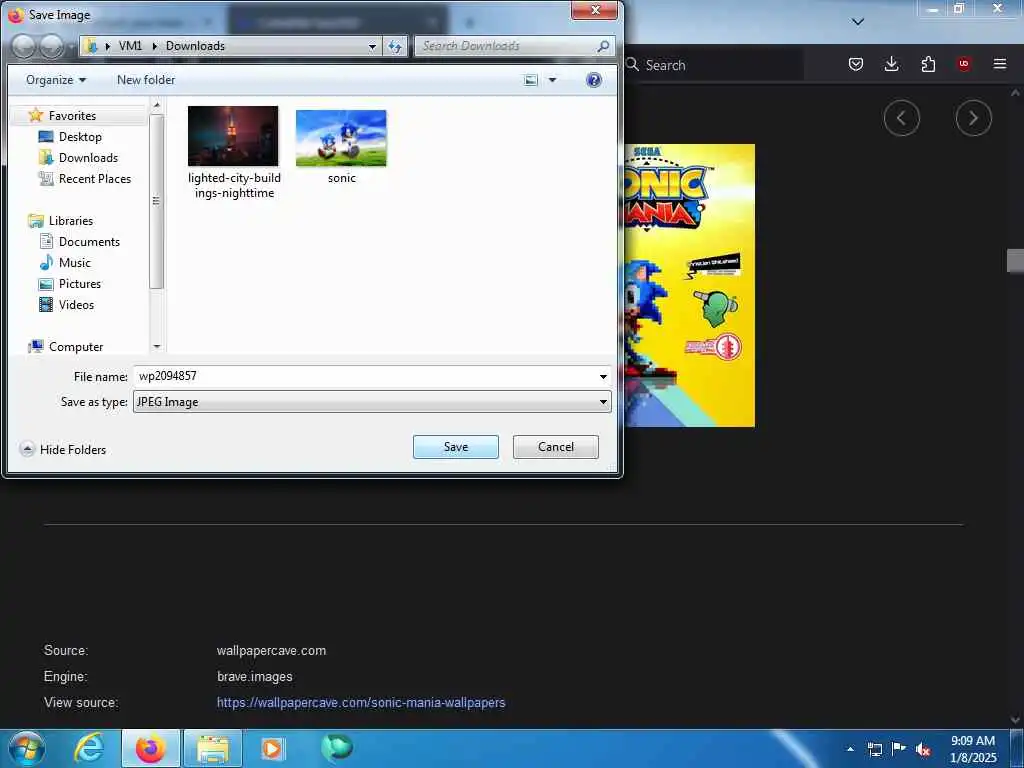Open the Firefox list all tabs chevron
The width and height of the screenshot is (1024, 768).
(858, 22)
